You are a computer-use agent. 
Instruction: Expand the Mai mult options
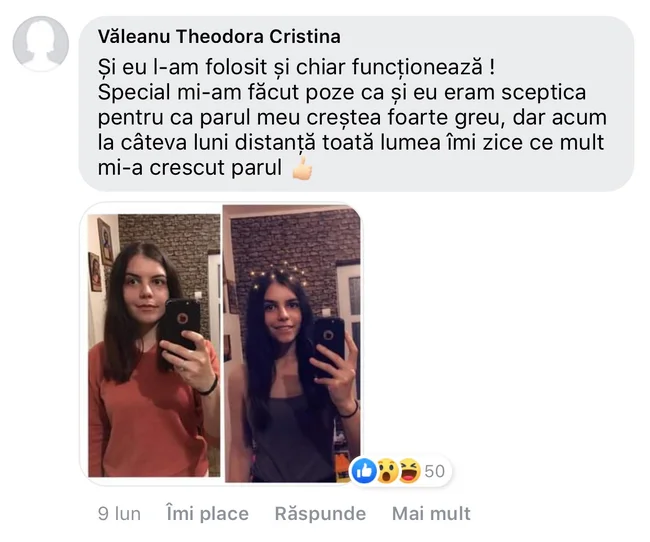(431, 514)
